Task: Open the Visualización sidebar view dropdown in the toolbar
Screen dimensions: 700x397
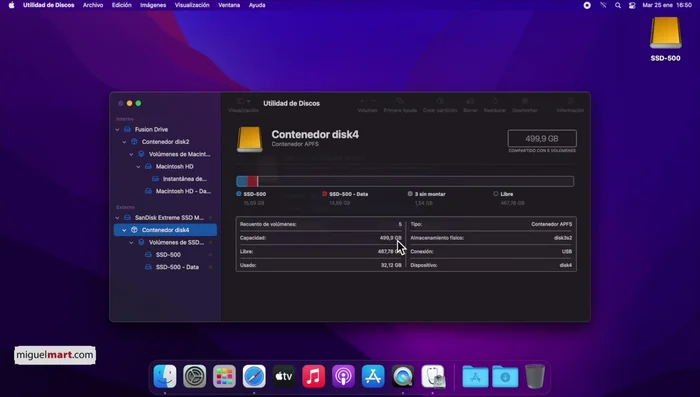Action: [243, 101]
